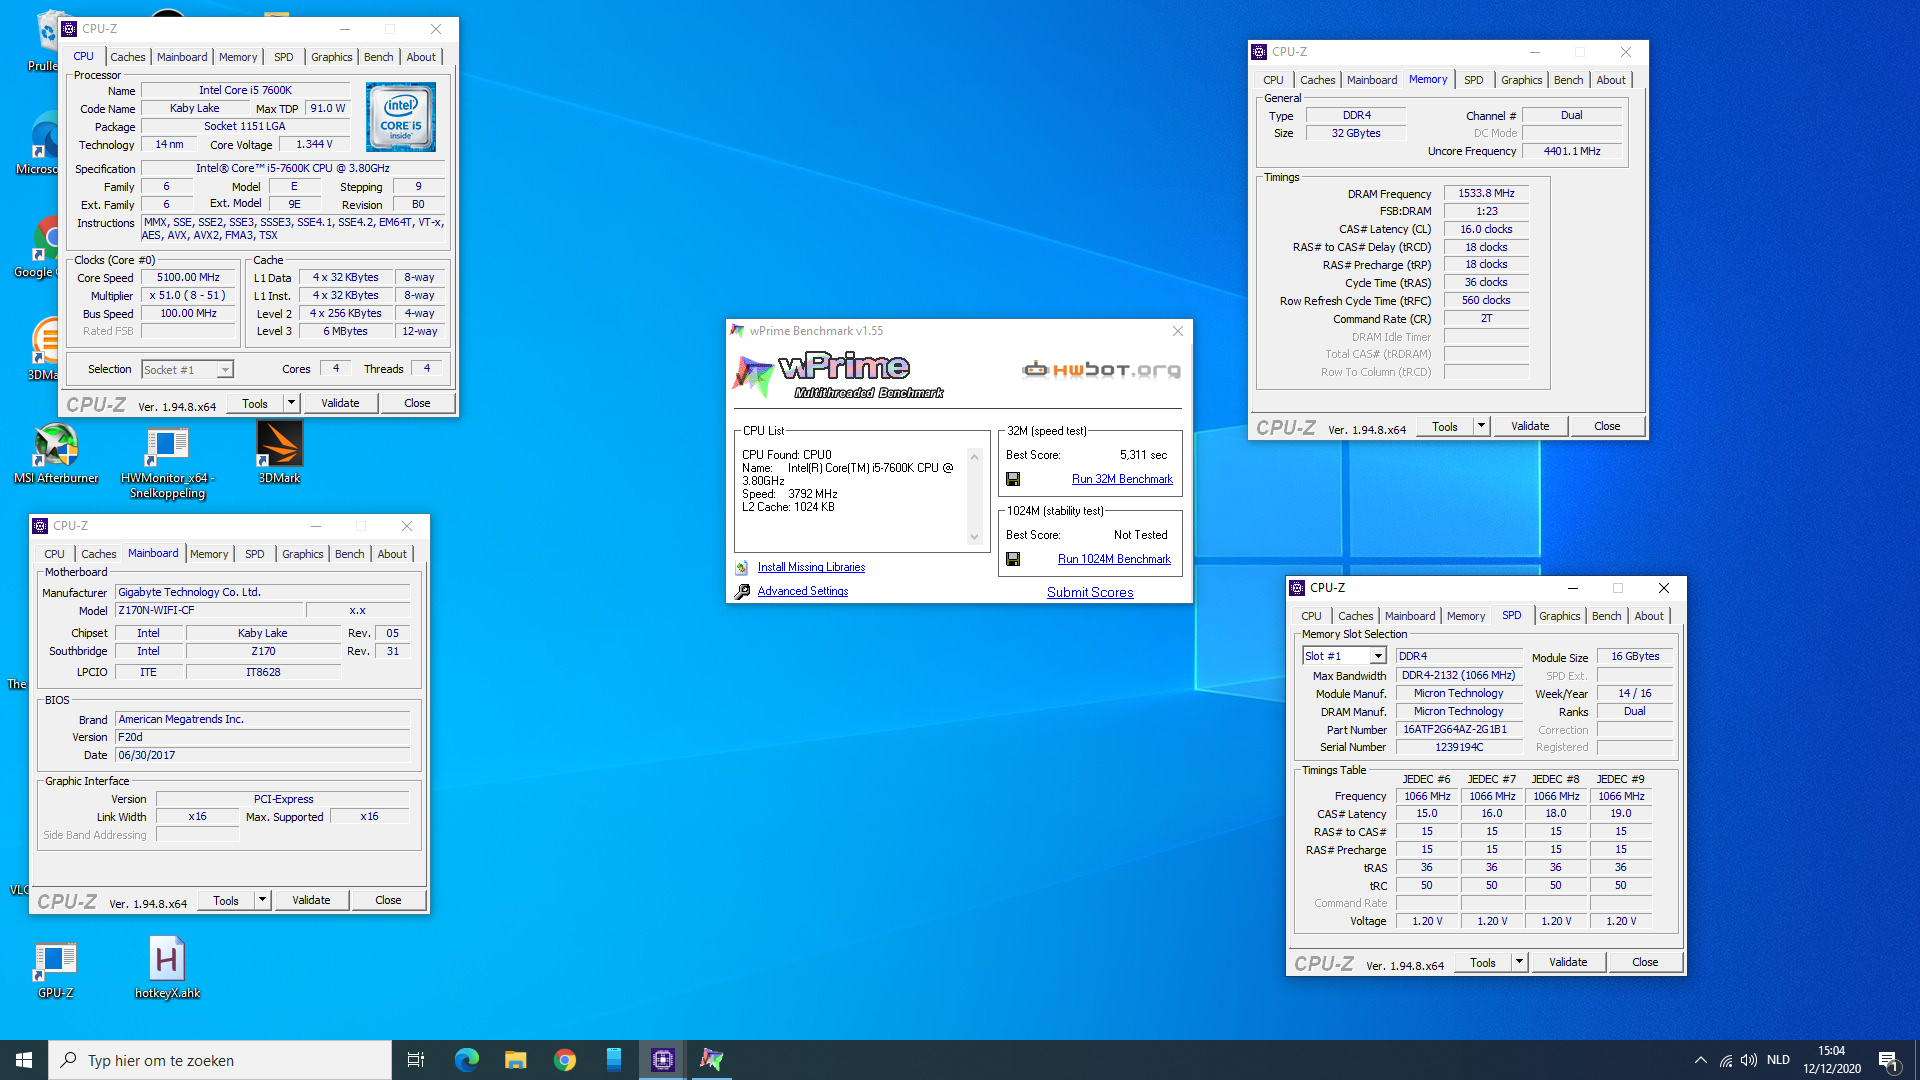Click the floppy save icon under 32M score
The image size is (1920, 1080).
1013,479
